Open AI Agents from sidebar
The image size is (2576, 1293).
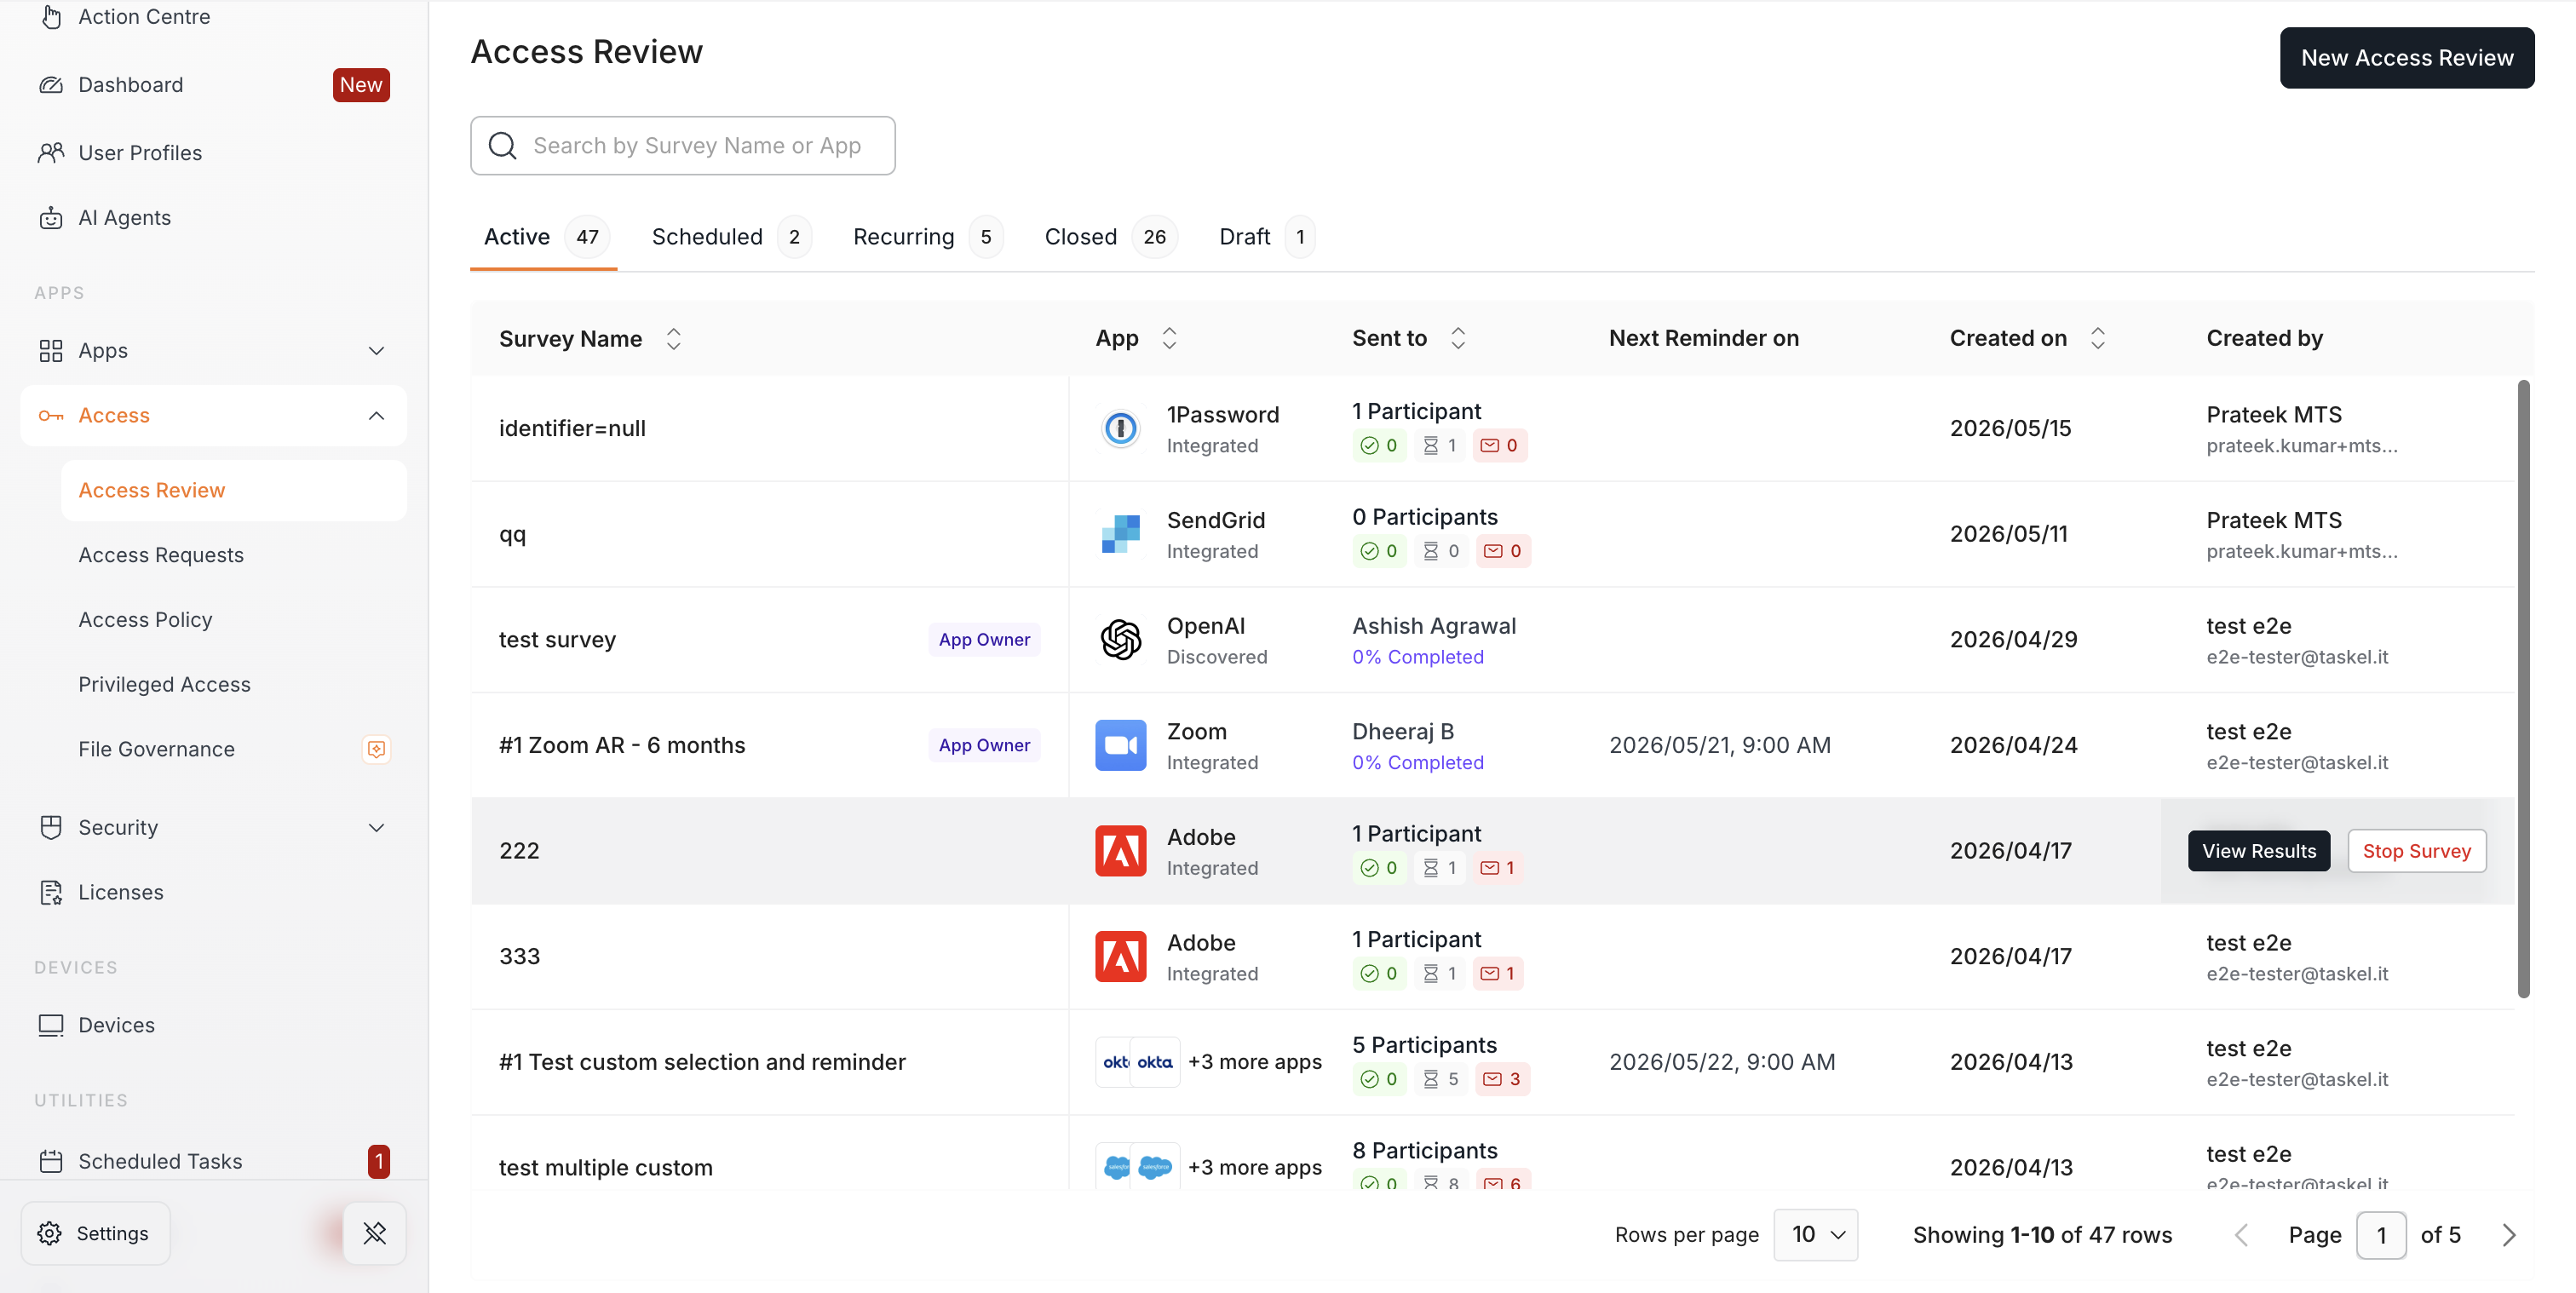pyautogui.click(x=124, y=218)
